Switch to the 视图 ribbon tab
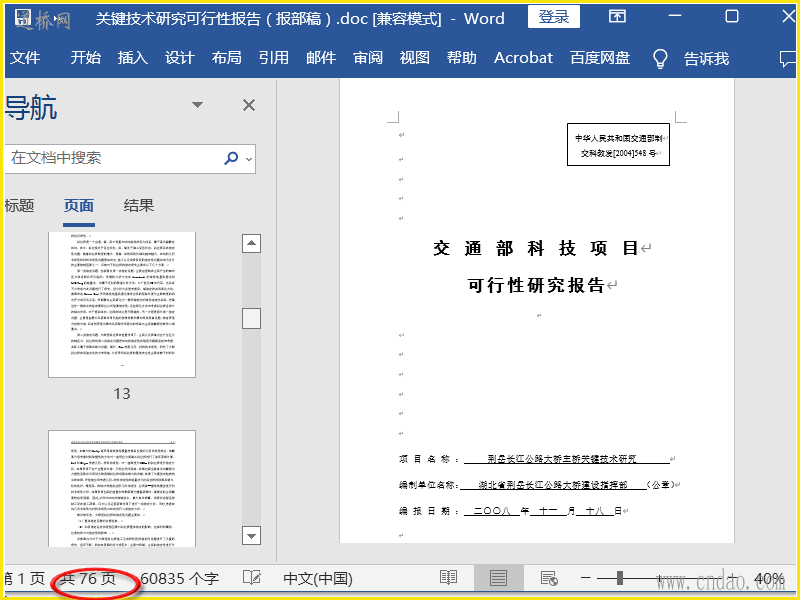The width and height of the screenshot is (800, 600). point(414,58)
